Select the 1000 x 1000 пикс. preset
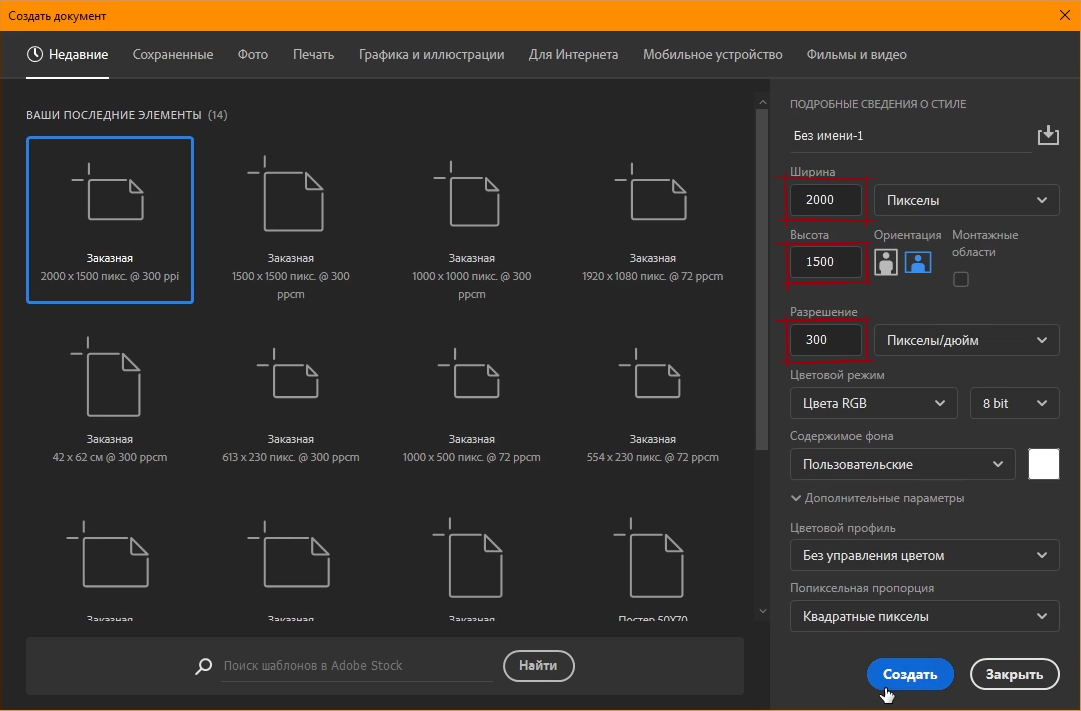This screenshot has width=1081, height=711. coord(472,220)
